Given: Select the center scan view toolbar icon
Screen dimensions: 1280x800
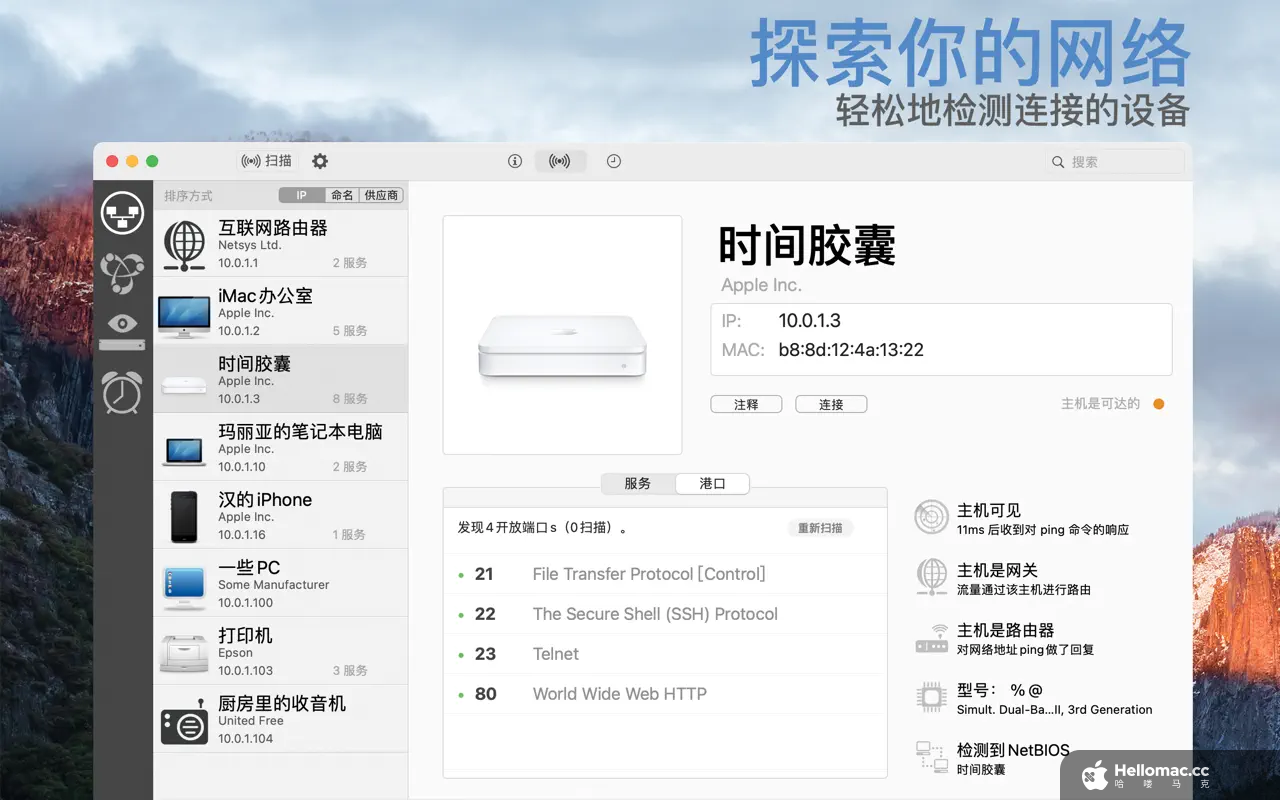Looking at the screenshot, I should [x=560, y=161].
